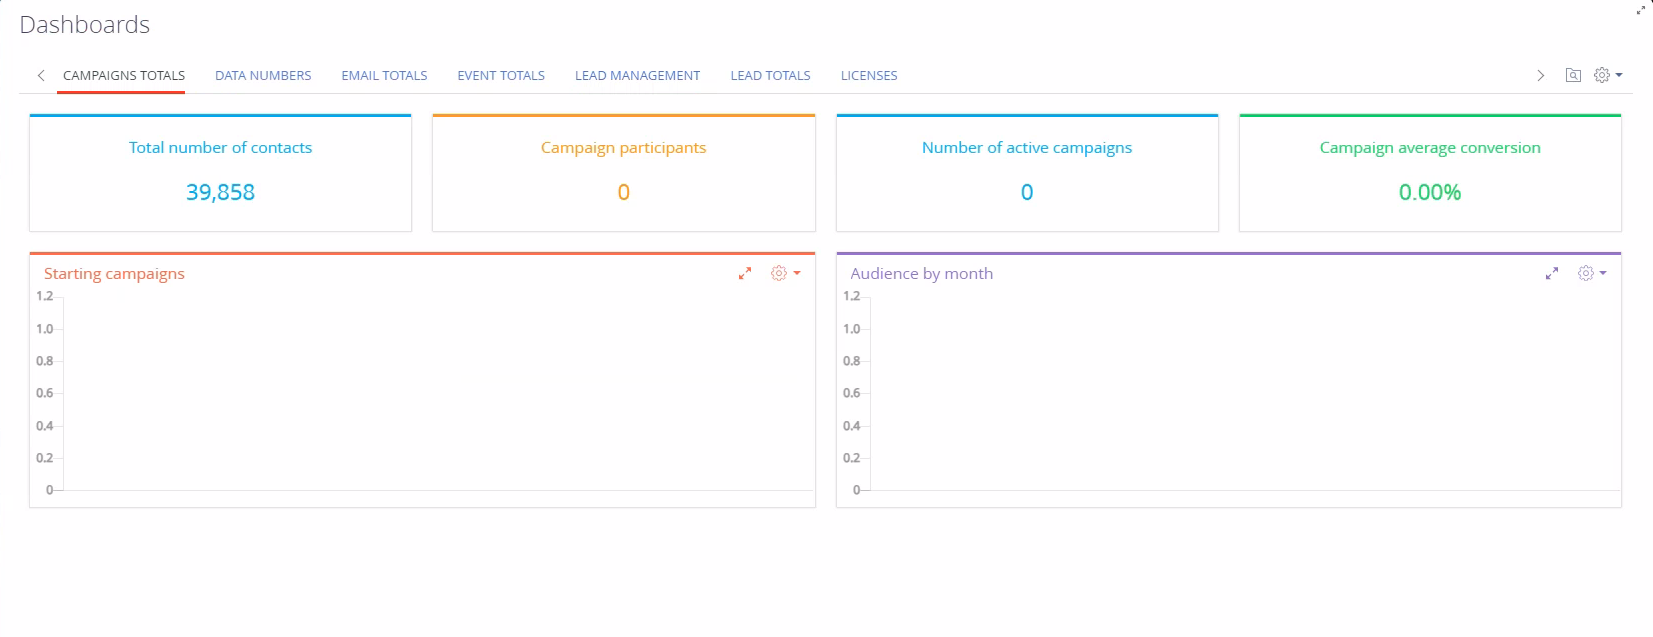Image resolution: width=1653 pixels, height=637 pixels.
Task: Open the dashboards folder search icon
Action: 1573,75
